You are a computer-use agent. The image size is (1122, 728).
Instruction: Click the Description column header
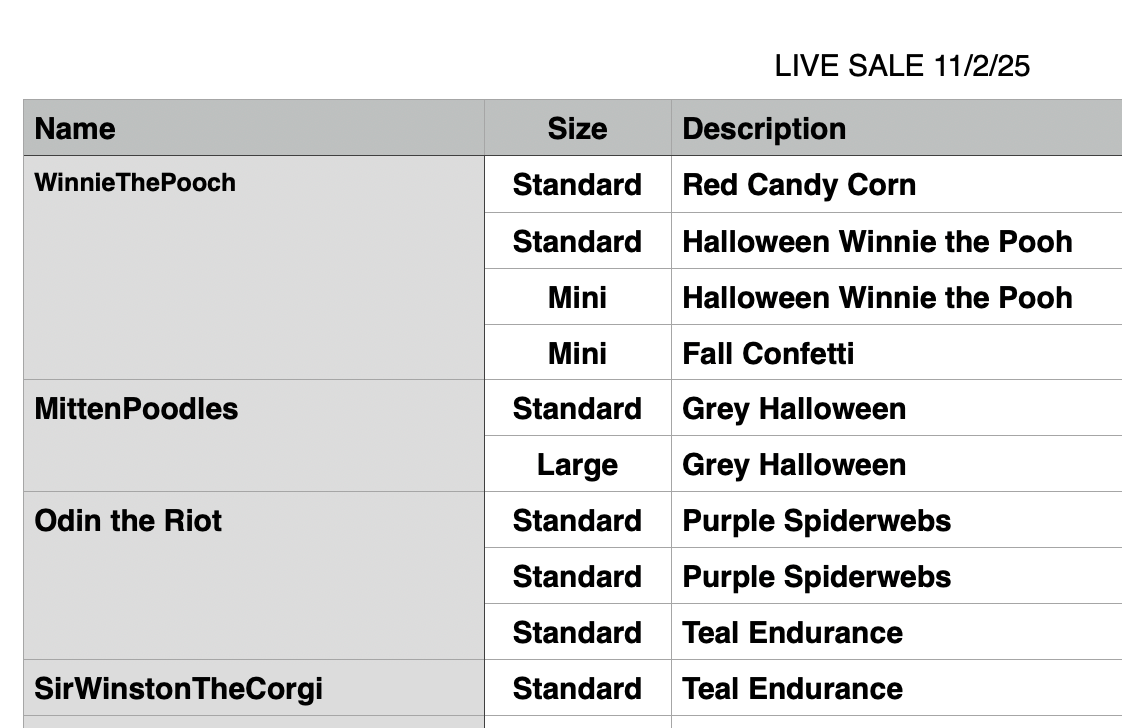[x=764, y=129]
